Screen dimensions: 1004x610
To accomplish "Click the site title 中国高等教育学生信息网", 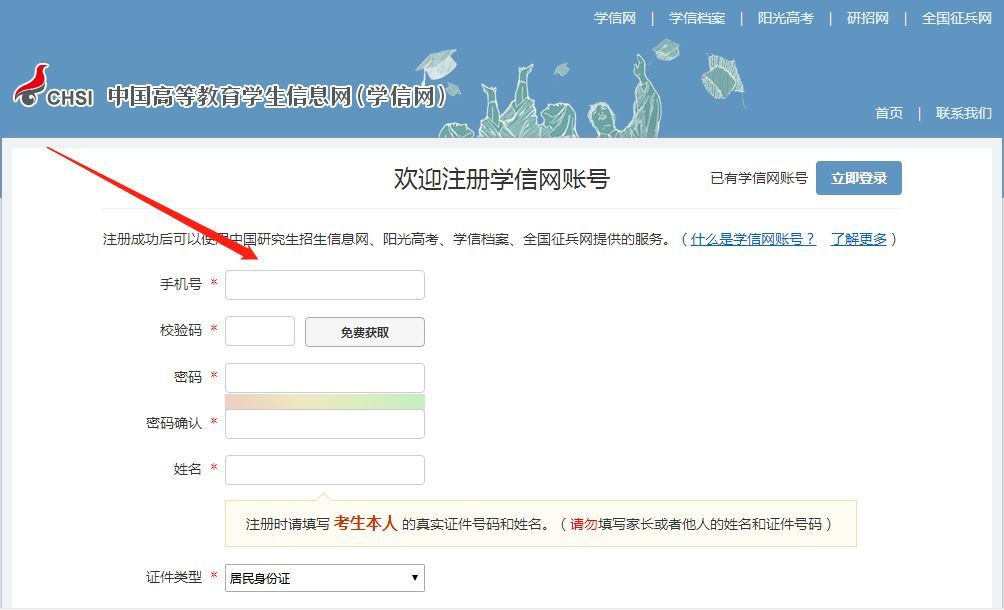I will tap(275, 97).
